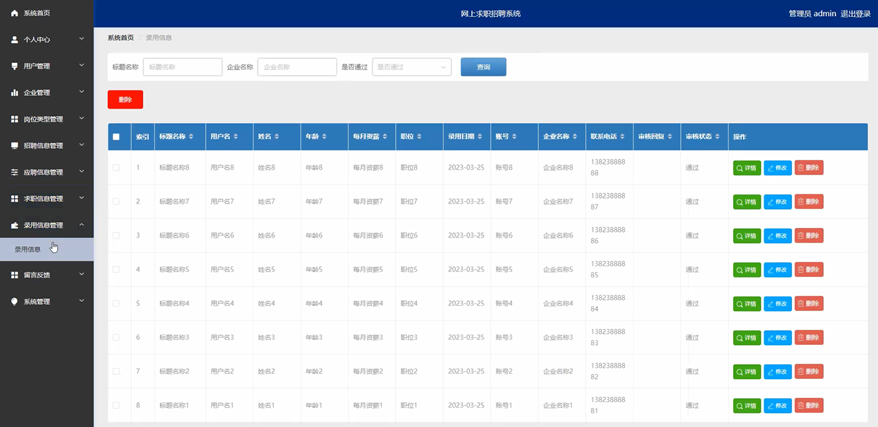Open the 留言反馈 sidebar menu
878x427 pixels.
(46, 275)
